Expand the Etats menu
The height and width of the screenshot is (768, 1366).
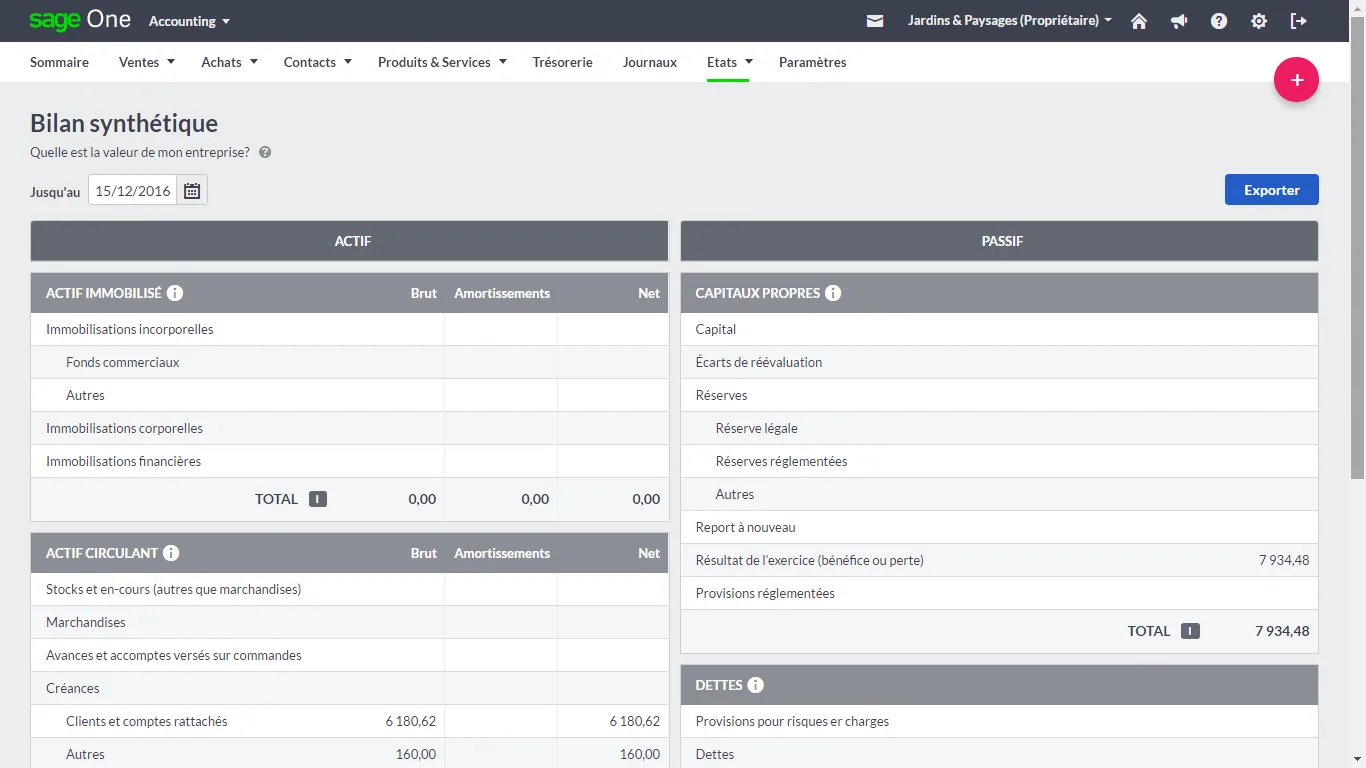click(729, 62)
